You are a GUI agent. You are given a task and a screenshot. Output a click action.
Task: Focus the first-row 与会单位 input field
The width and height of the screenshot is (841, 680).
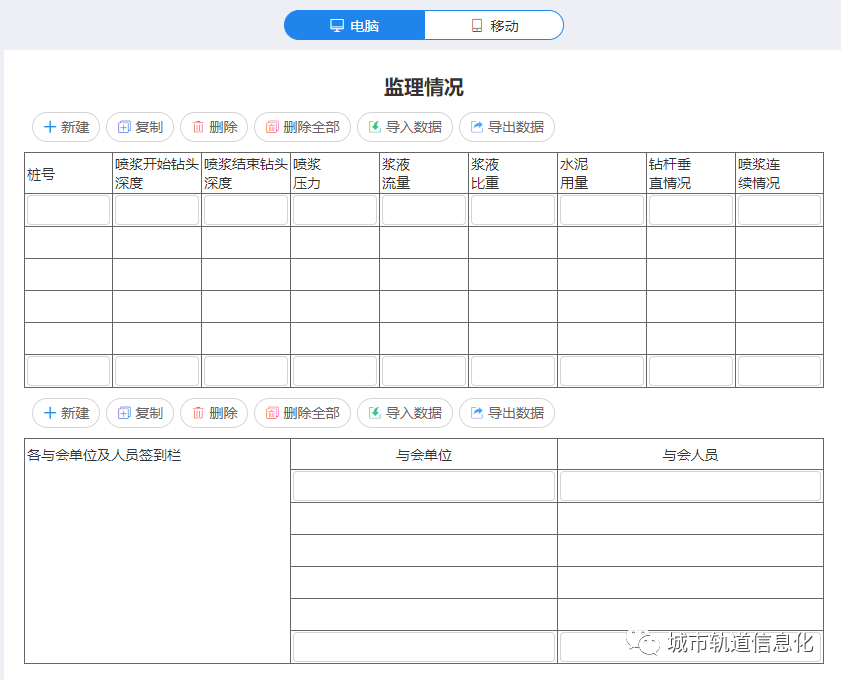(x=424, y=486)
